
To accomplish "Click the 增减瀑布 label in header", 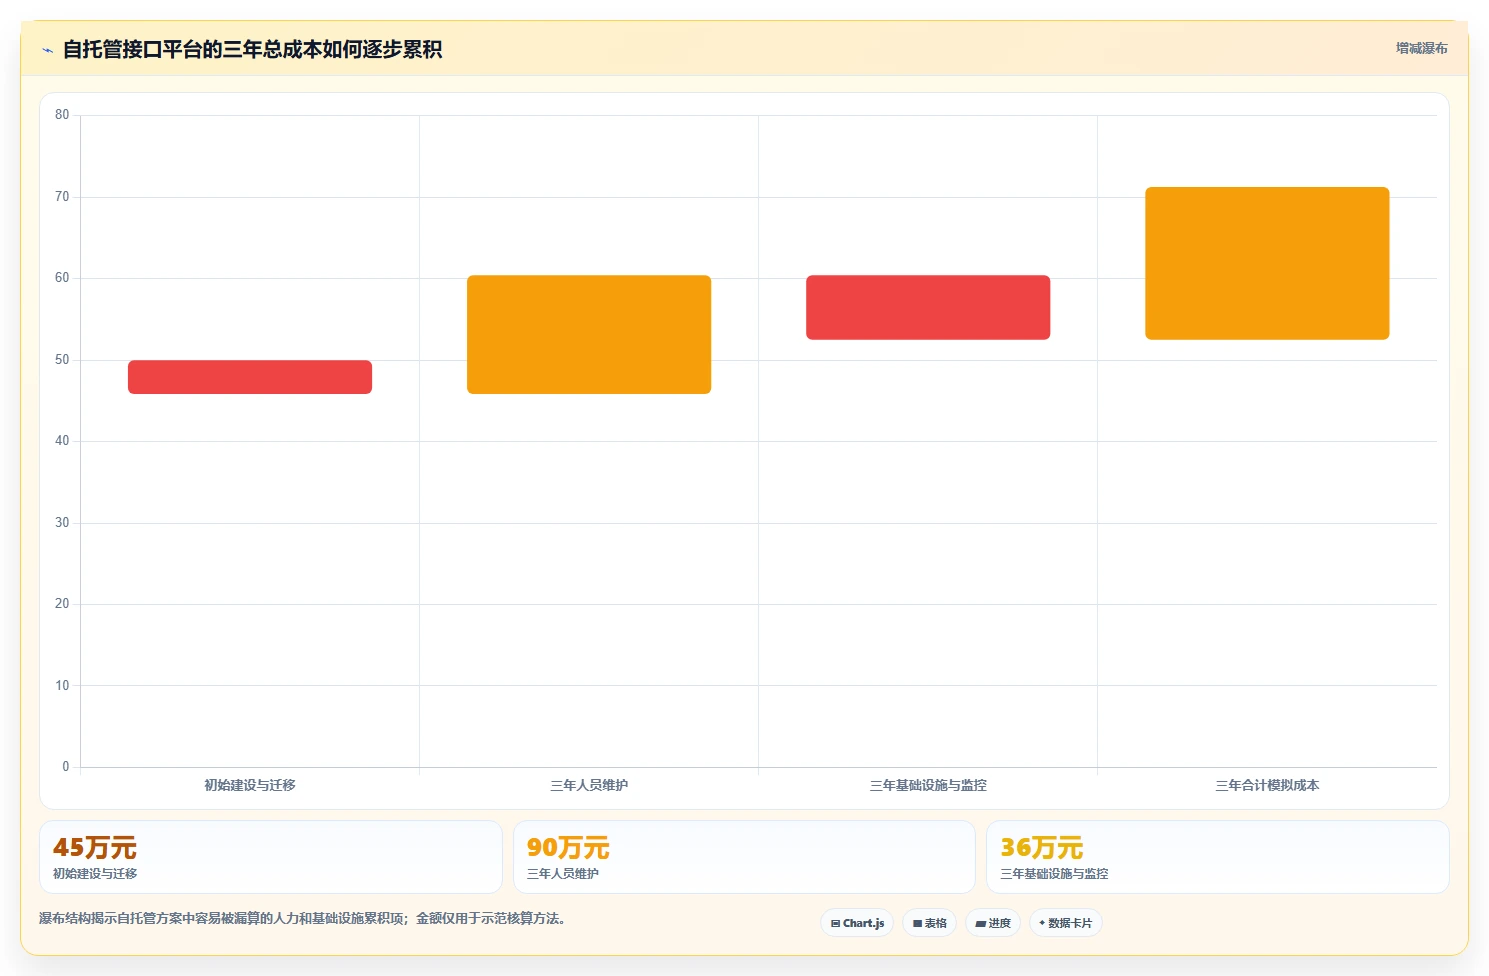I will (1421, 48).
